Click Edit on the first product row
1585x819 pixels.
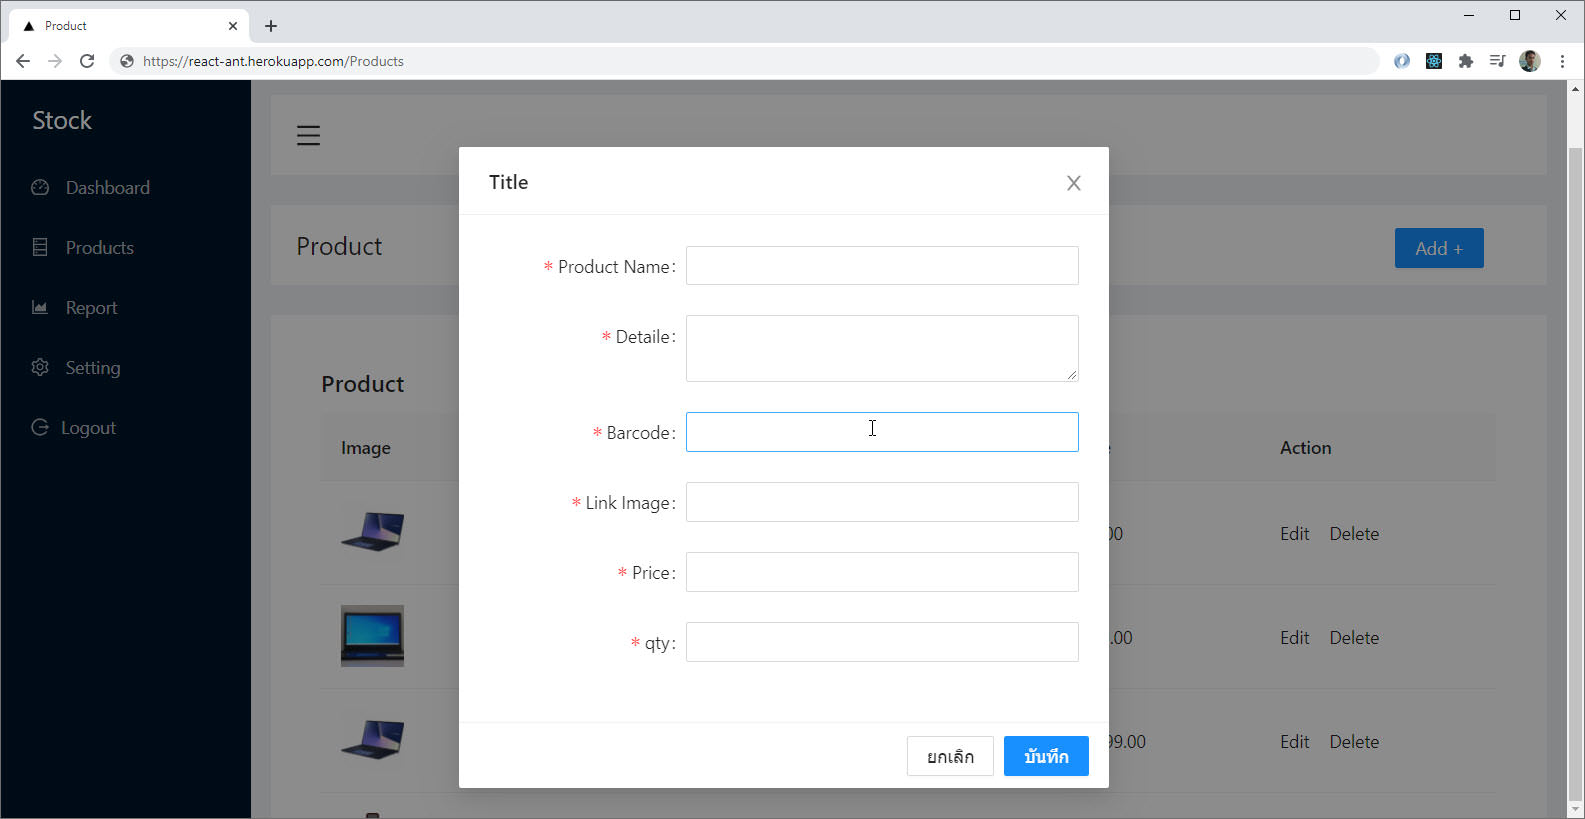1294,534
